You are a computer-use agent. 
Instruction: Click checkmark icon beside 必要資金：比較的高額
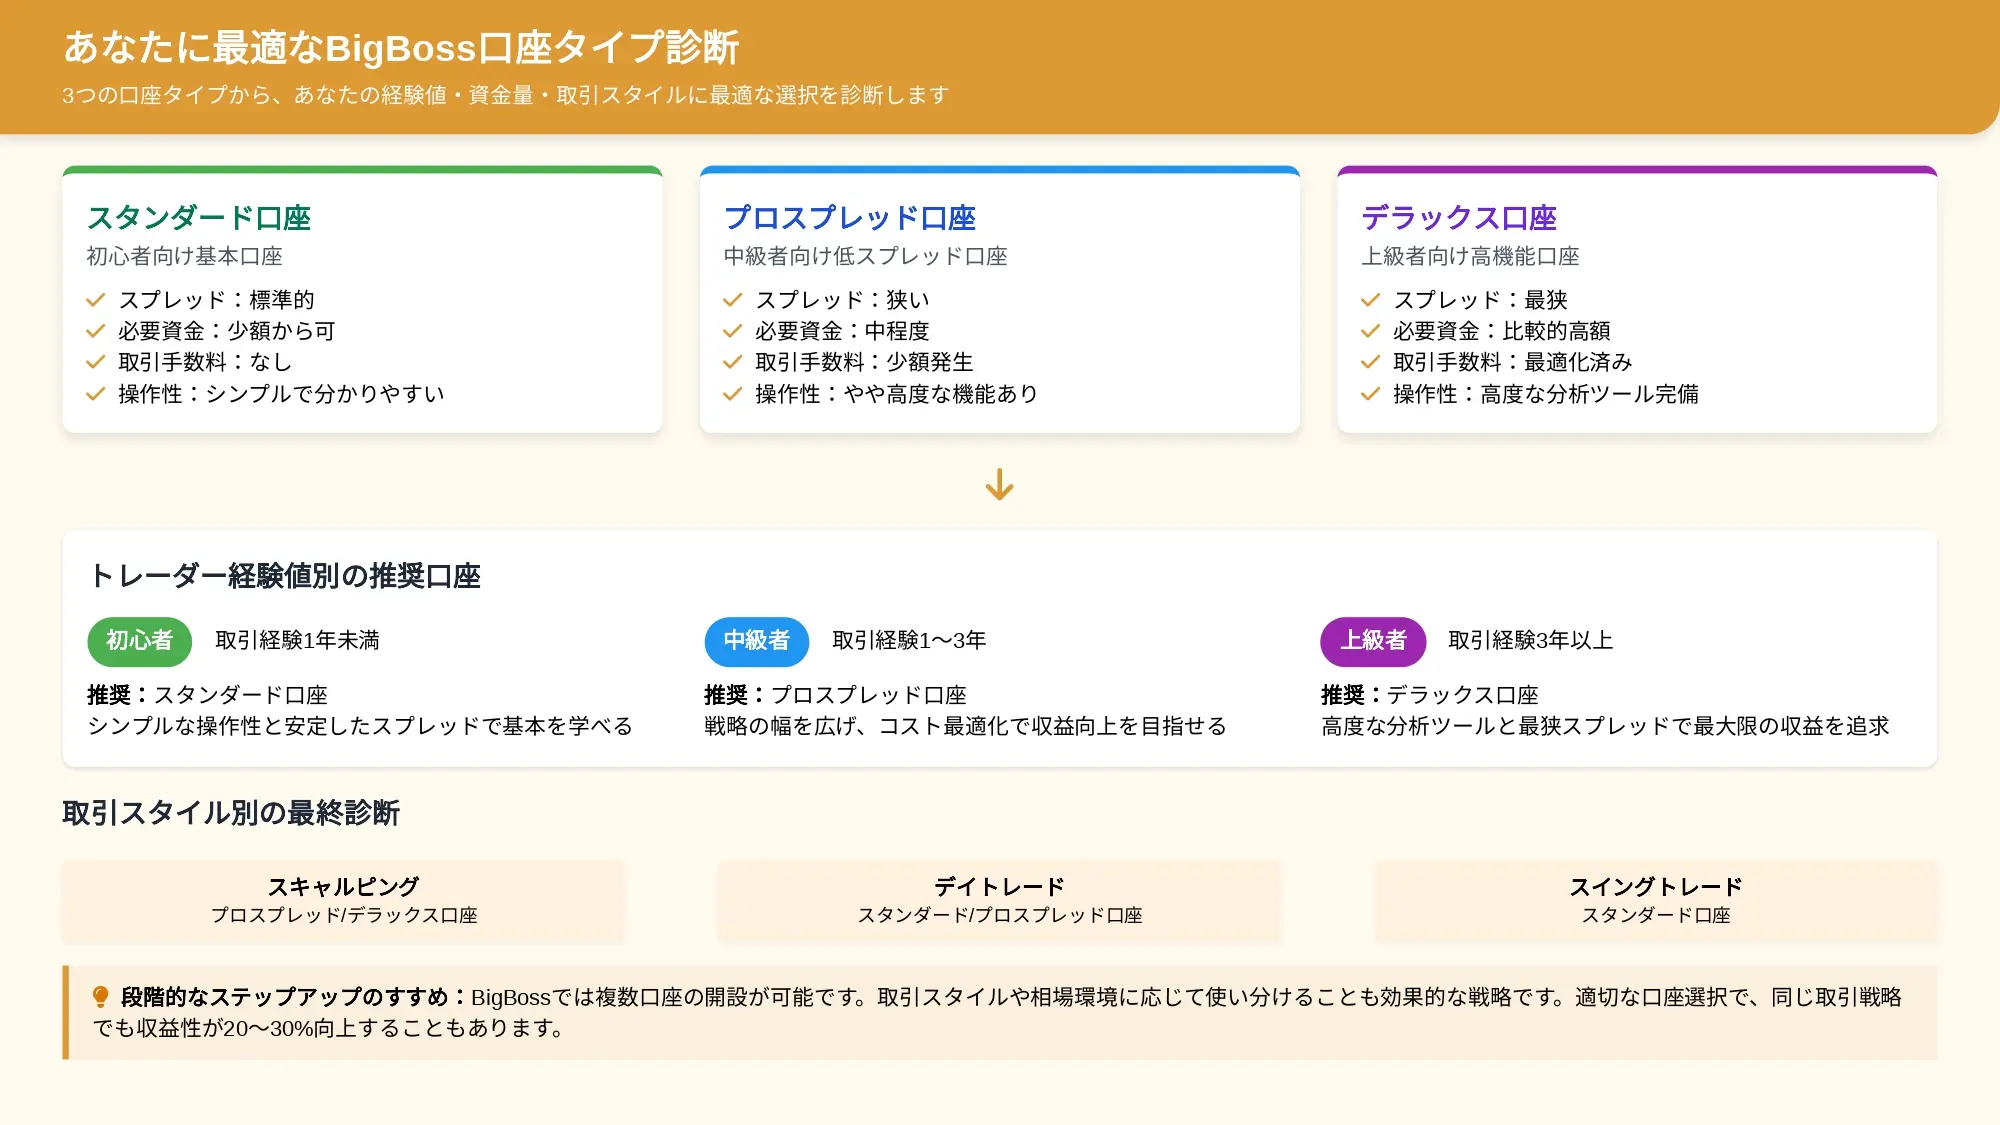(x=1371, y=331)
